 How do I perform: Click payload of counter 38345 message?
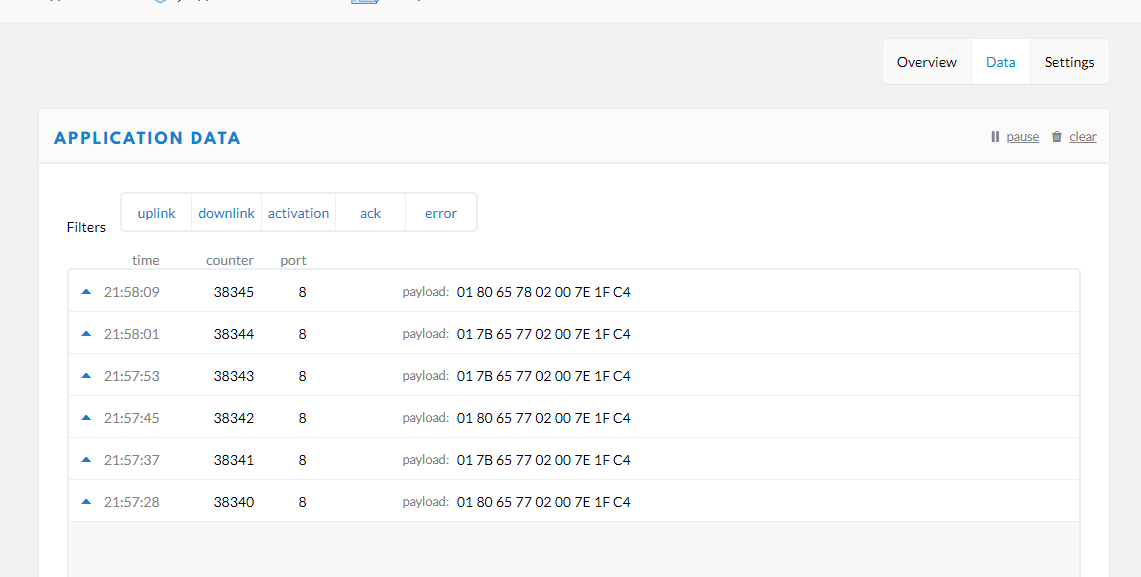coord(543,293)
